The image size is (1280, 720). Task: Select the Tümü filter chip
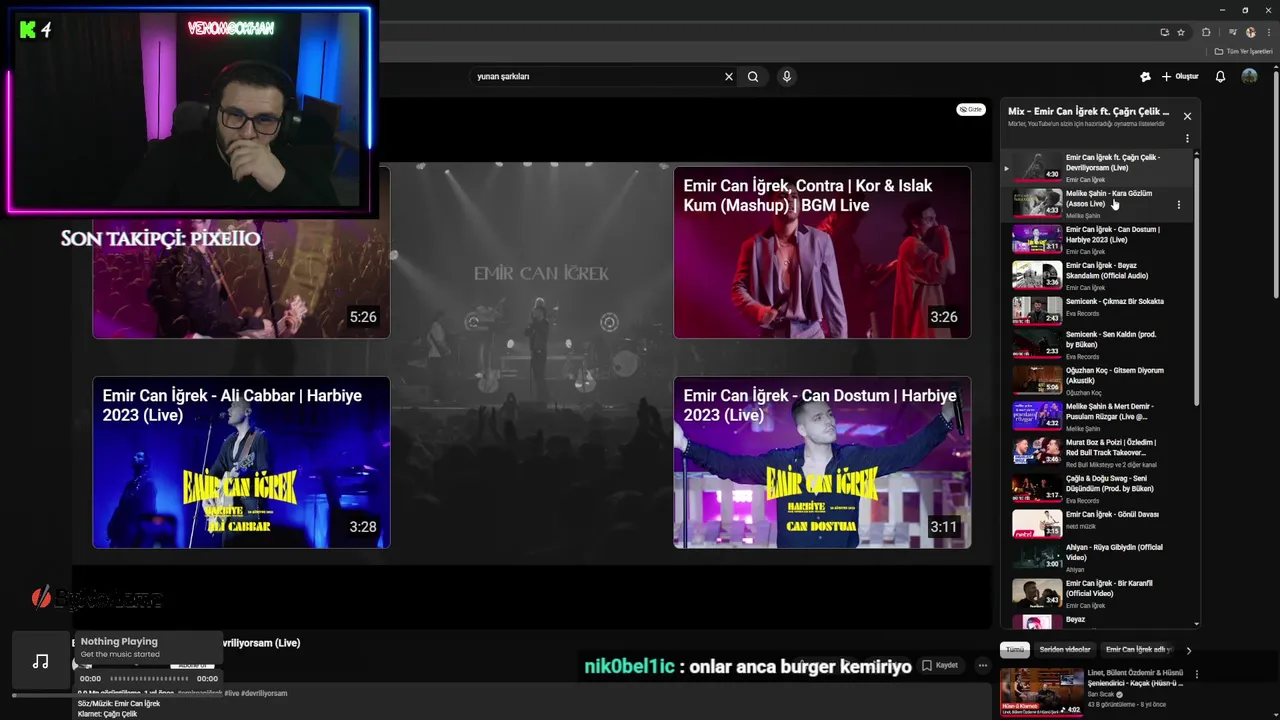coord(1015,650)
